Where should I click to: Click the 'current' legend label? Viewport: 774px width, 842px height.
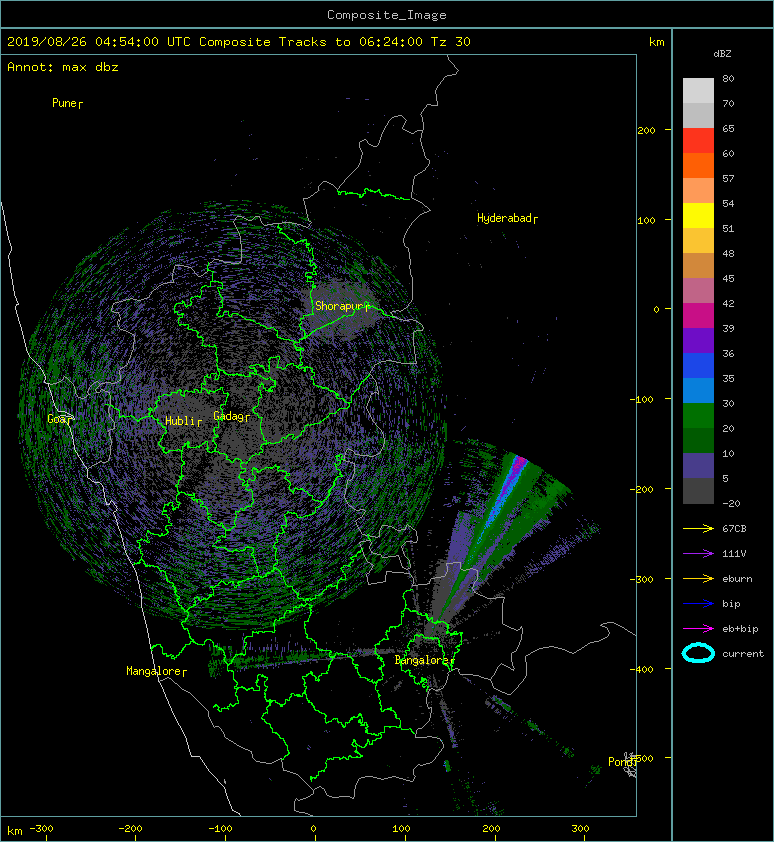click(743, 654)
